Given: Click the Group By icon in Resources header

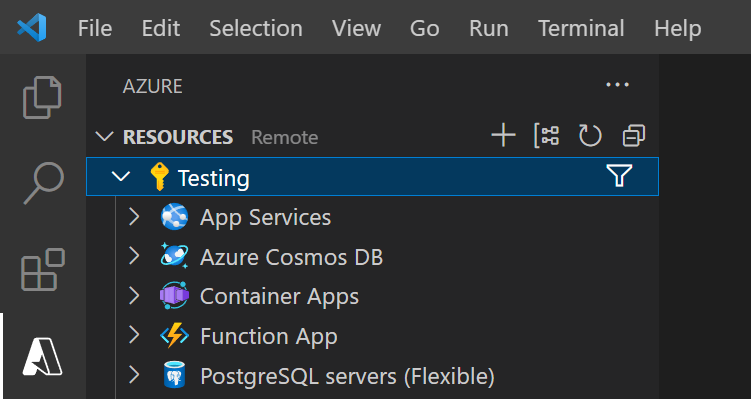Looking at the screenshot, I should (546, 136).
